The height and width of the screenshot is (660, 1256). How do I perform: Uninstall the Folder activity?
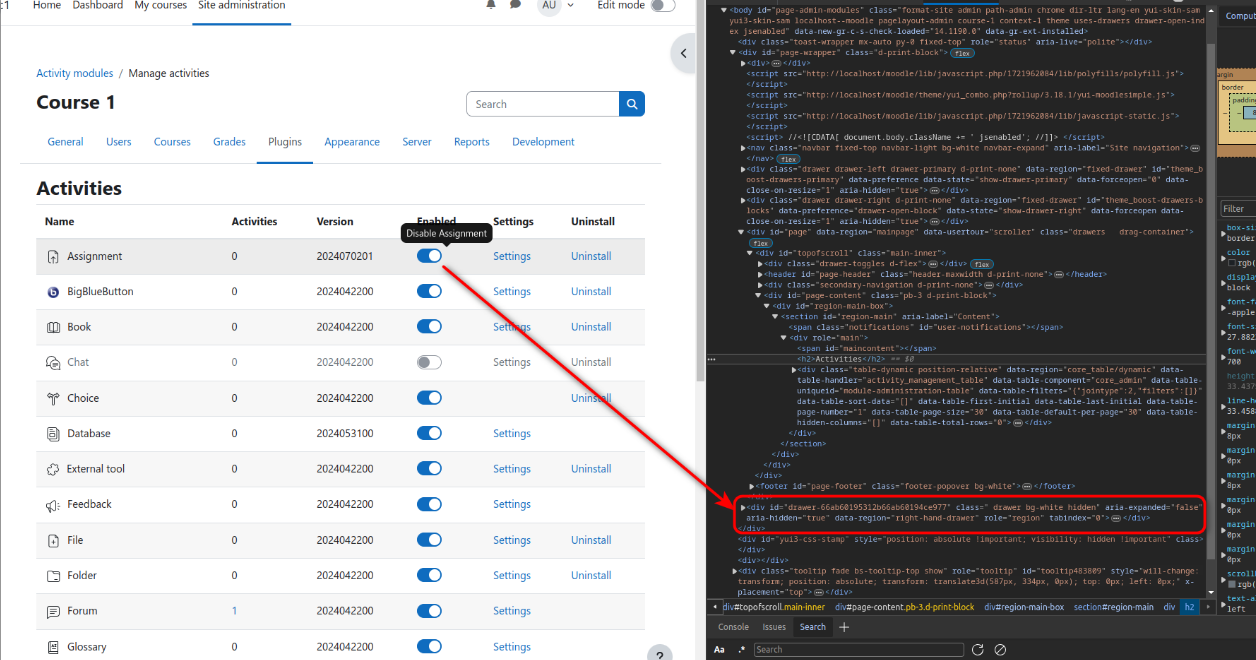click(x=591, y=575)
